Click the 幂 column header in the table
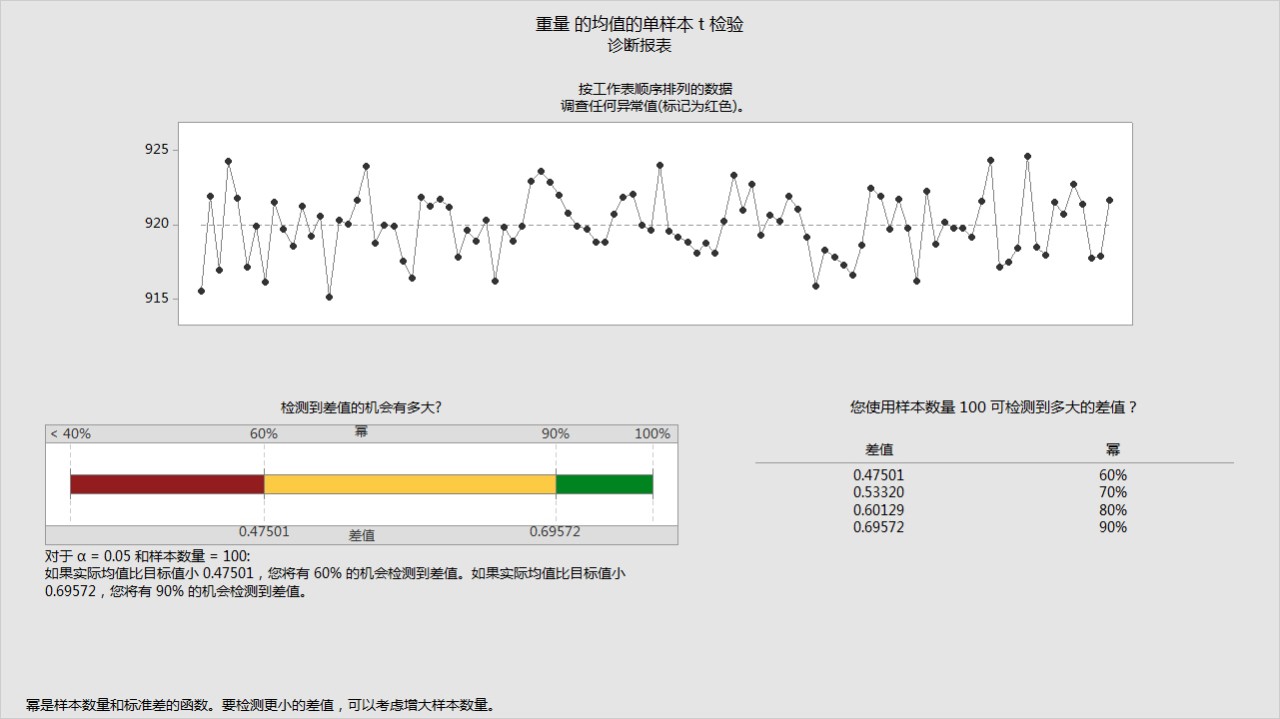This screenshot has height=719, width=1280. [1112, 450]
